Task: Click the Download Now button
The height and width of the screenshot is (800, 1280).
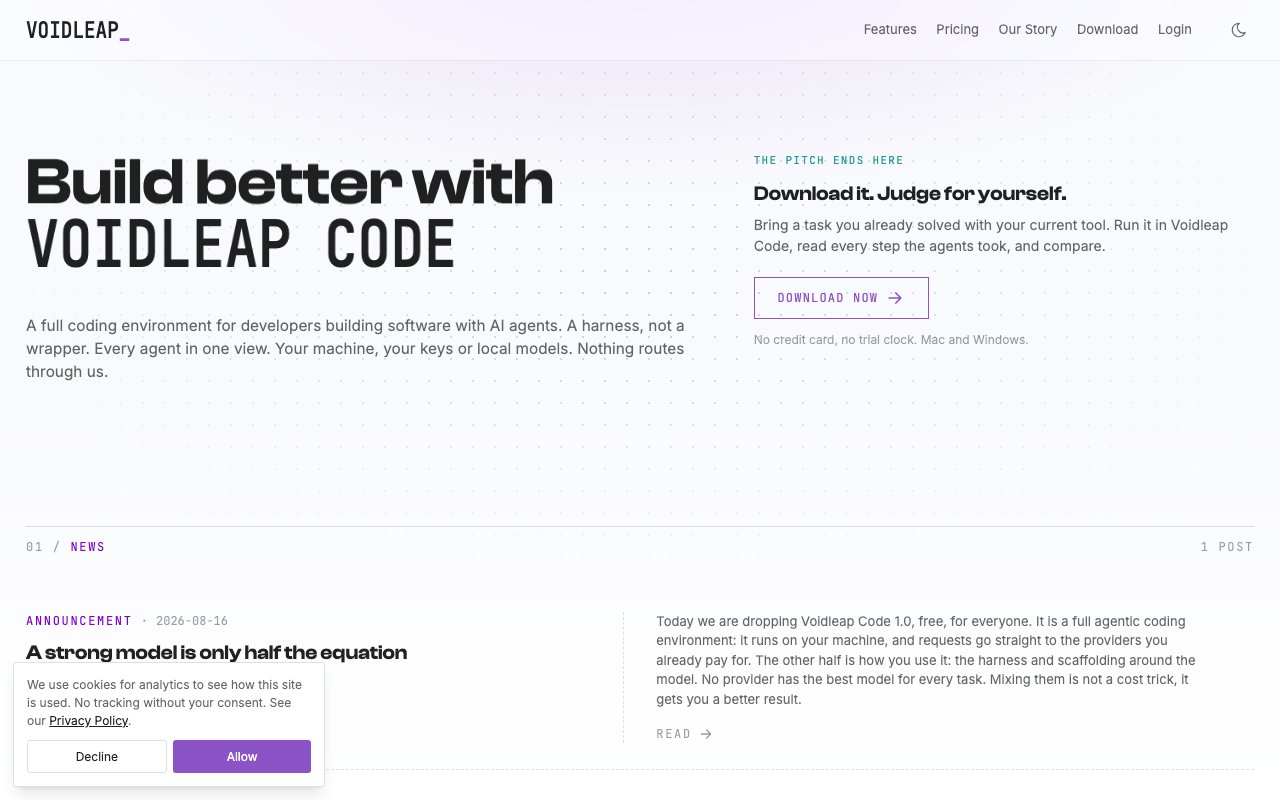Action: pyautogui.click(x=841, y=298)
